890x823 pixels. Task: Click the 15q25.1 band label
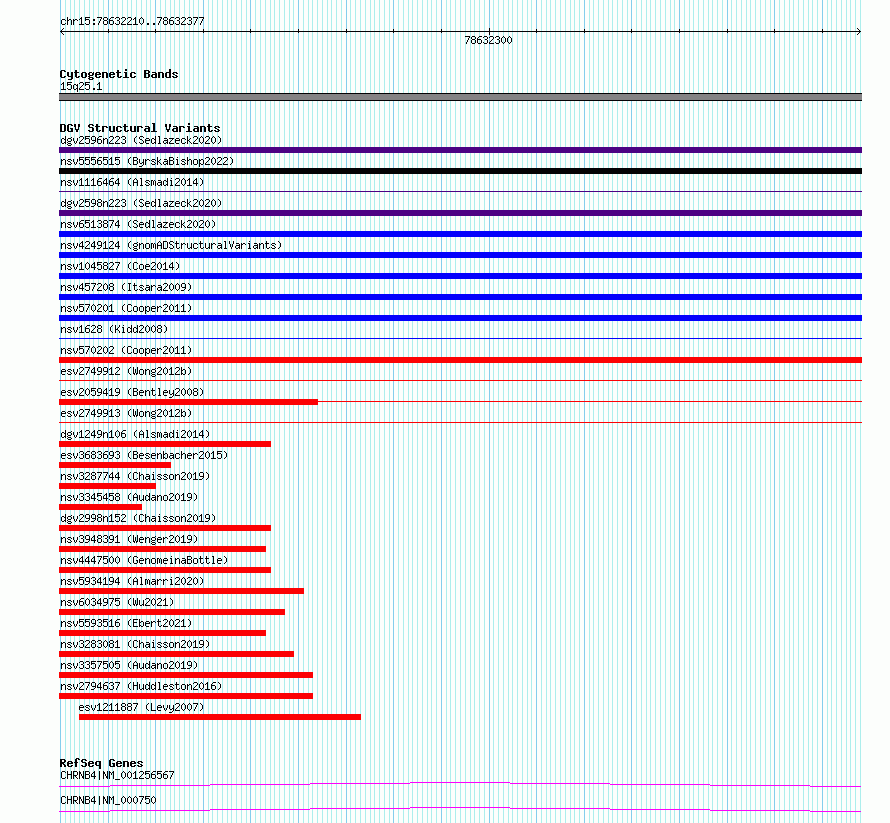[81, 86]
